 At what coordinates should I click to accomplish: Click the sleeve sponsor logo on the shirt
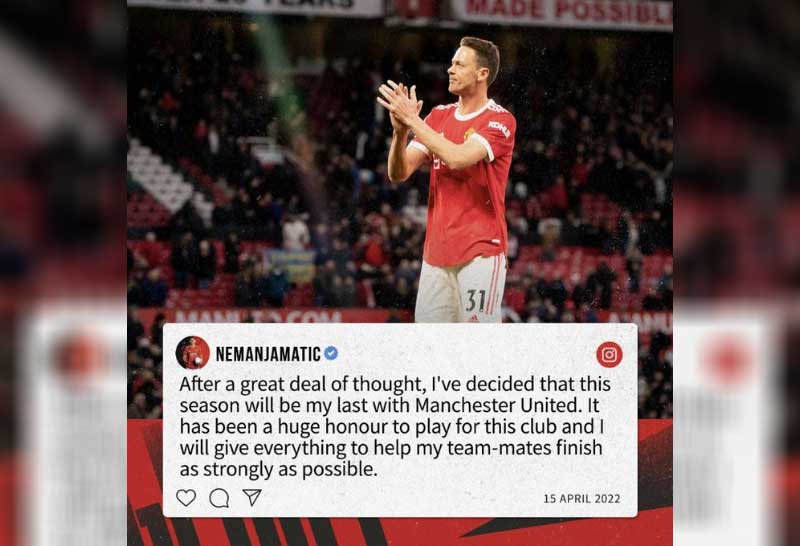499,128
